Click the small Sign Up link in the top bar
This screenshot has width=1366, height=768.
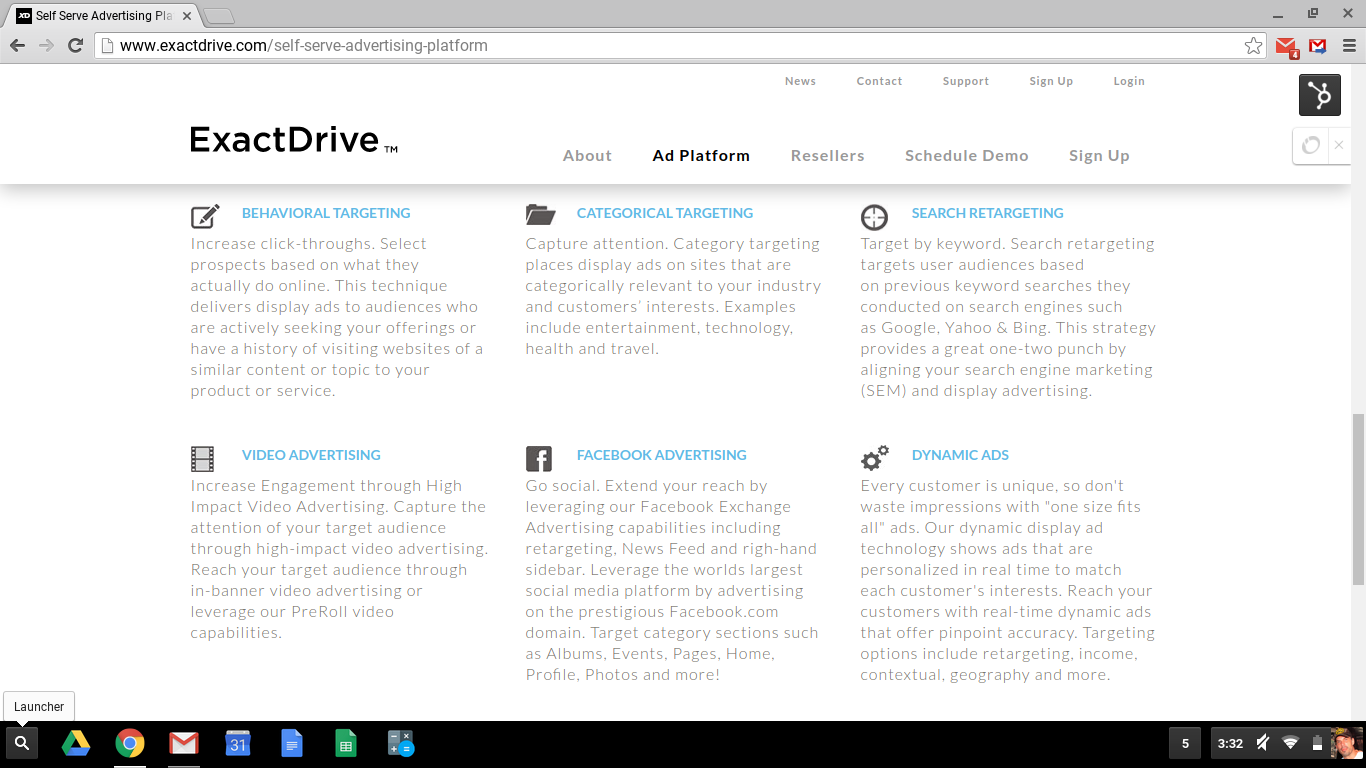click(x=1051, y=81)
